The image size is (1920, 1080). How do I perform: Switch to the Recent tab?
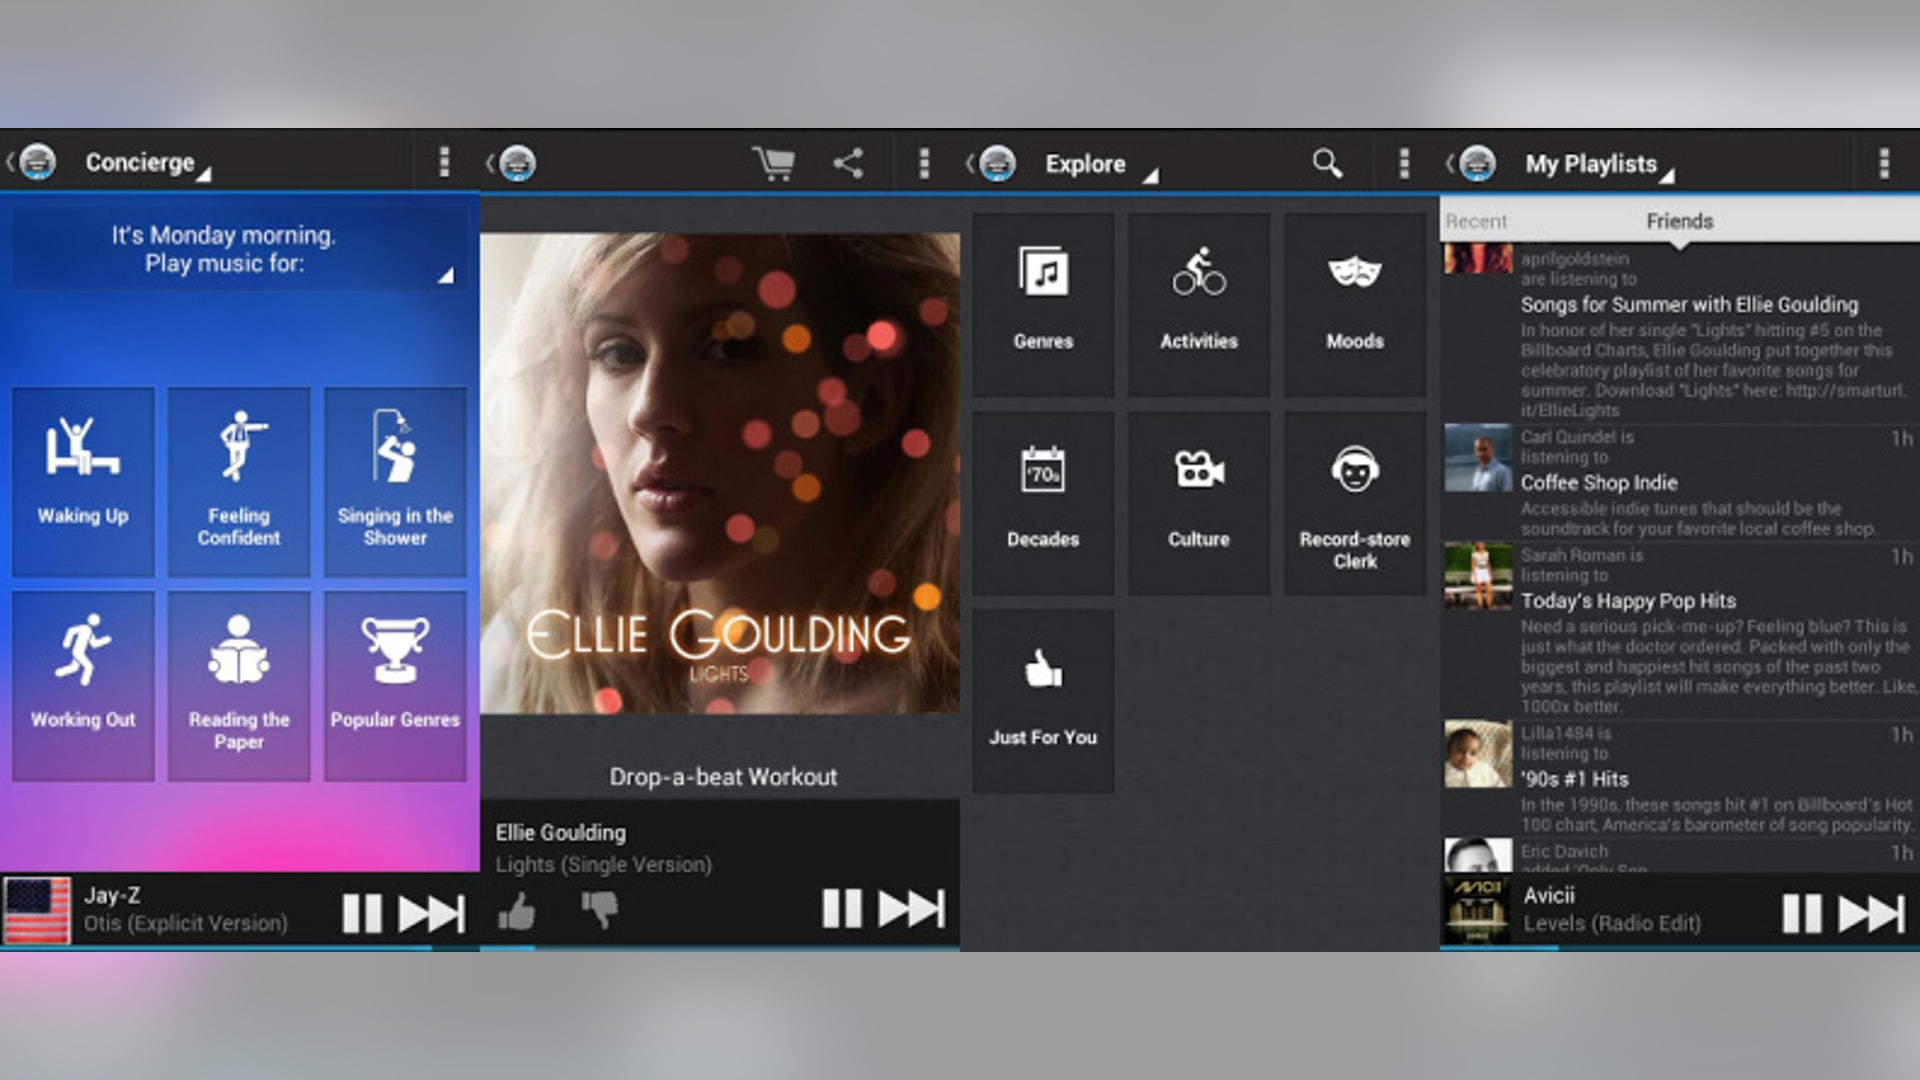pyautogui.click(x=1479, y=221)
